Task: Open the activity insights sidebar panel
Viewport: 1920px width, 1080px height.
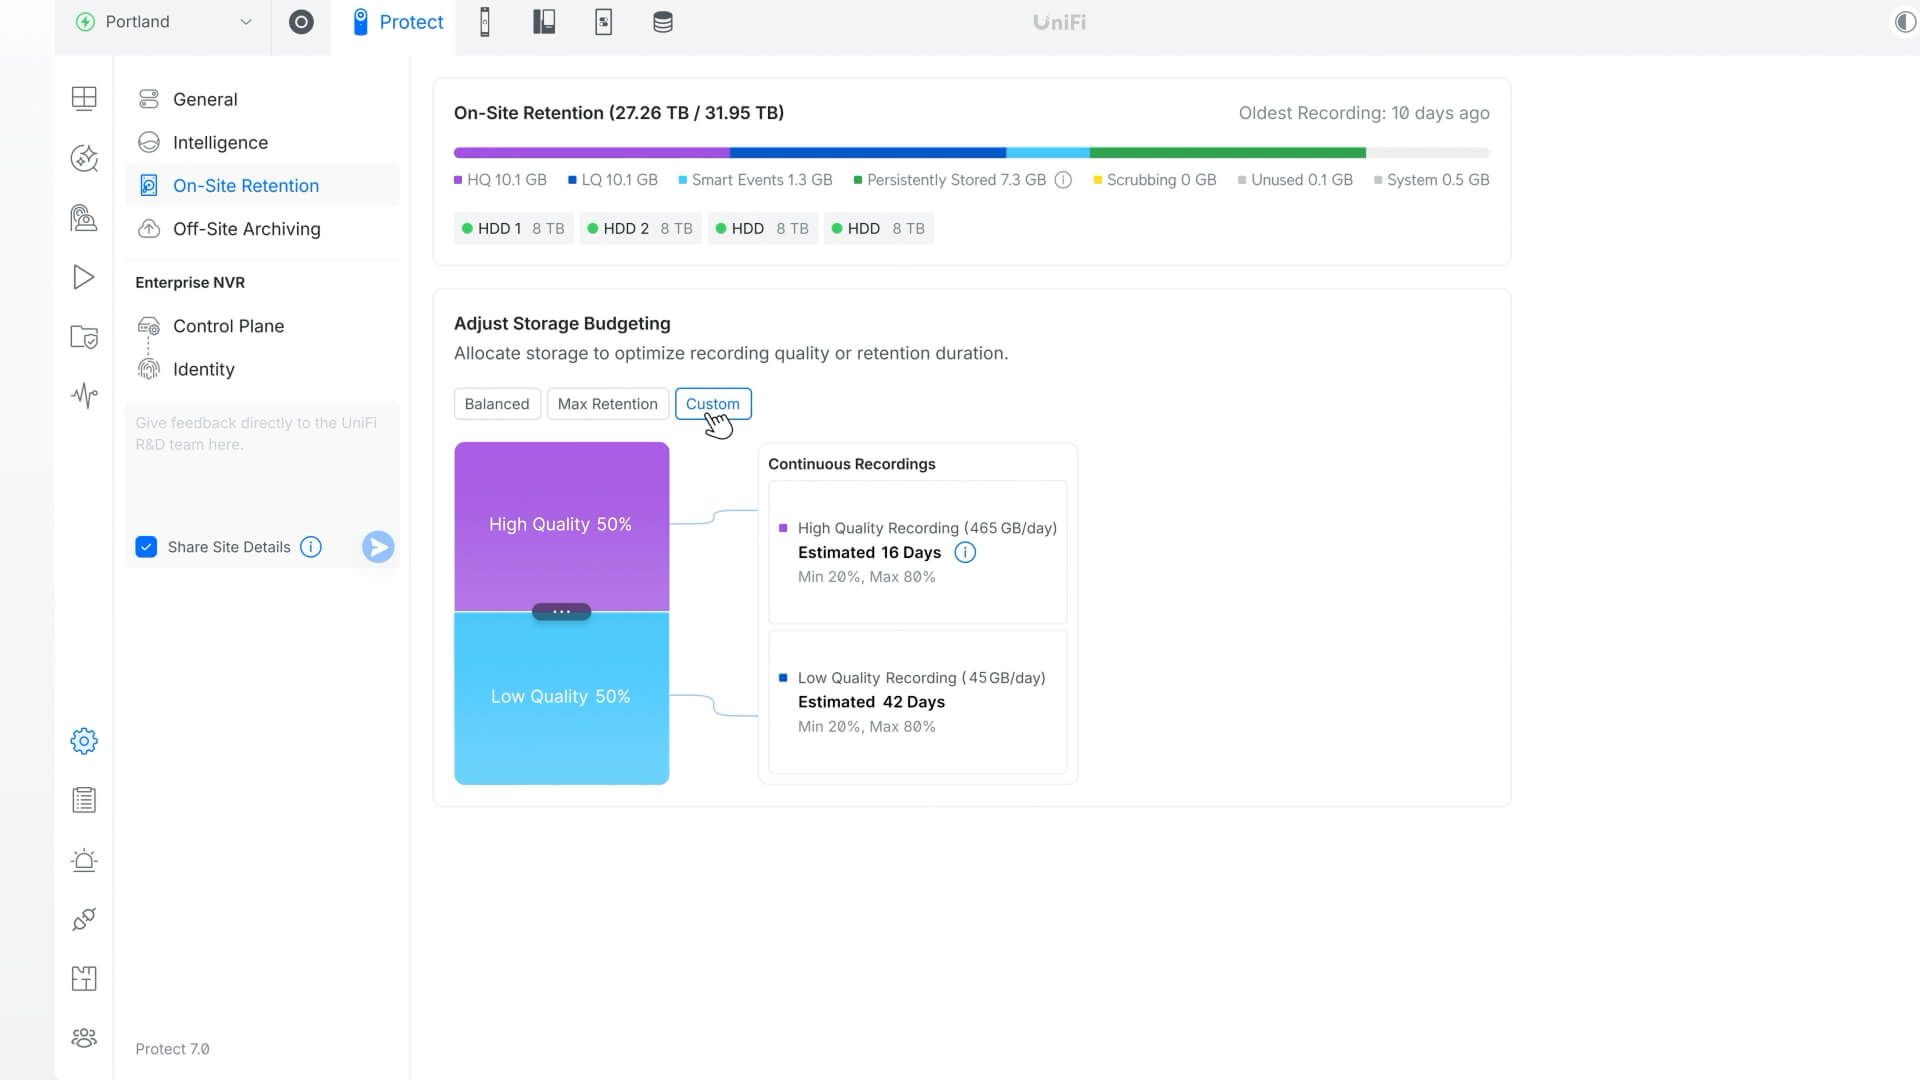Action: (84, 396)
